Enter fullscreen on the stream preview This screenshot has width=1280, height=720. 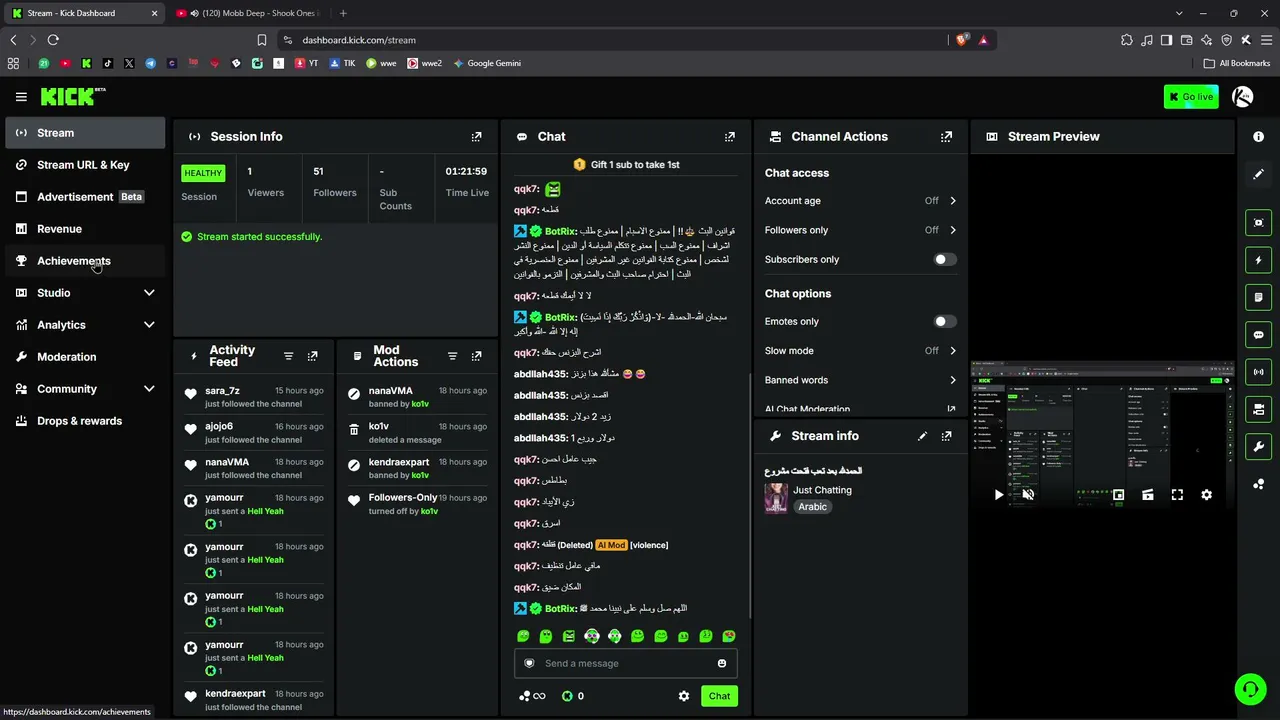coord(1177,494)
